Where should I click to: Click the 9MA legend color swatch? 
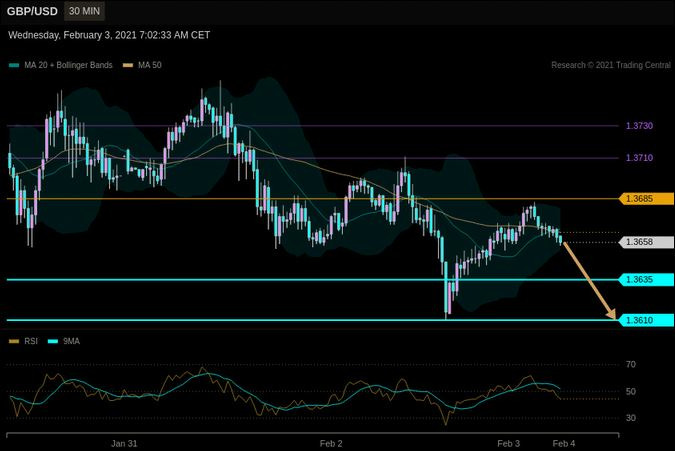(53, 341)
